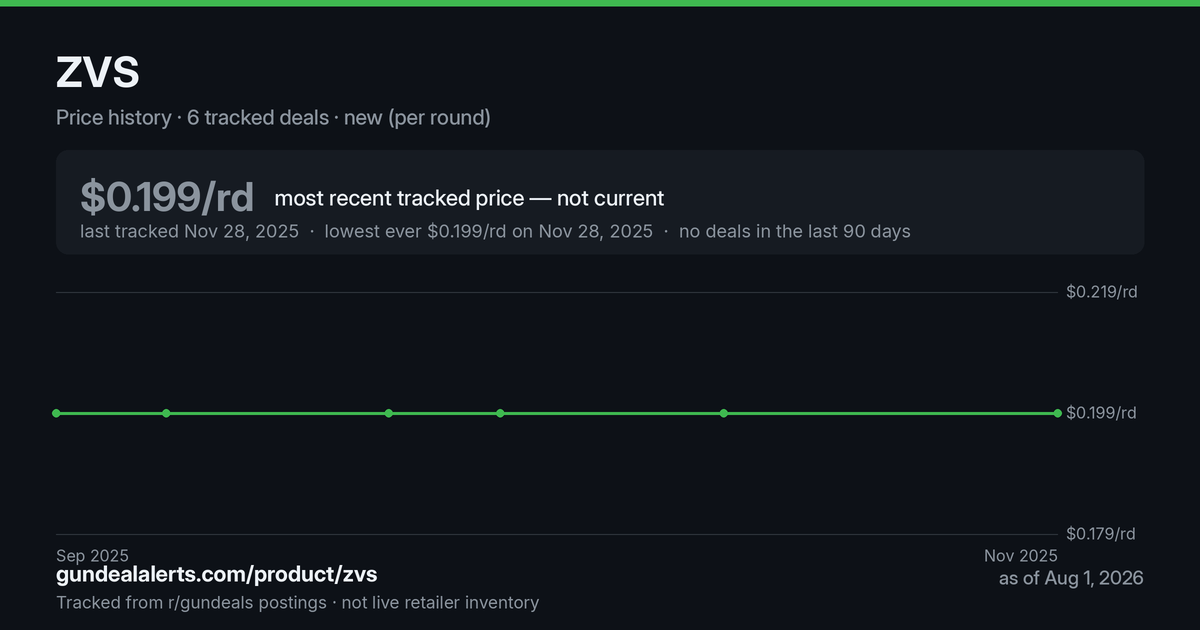
Task: Click 'lowest ever $0.199/rd on Nov 28, 2025'
Action: coord(488,231)
